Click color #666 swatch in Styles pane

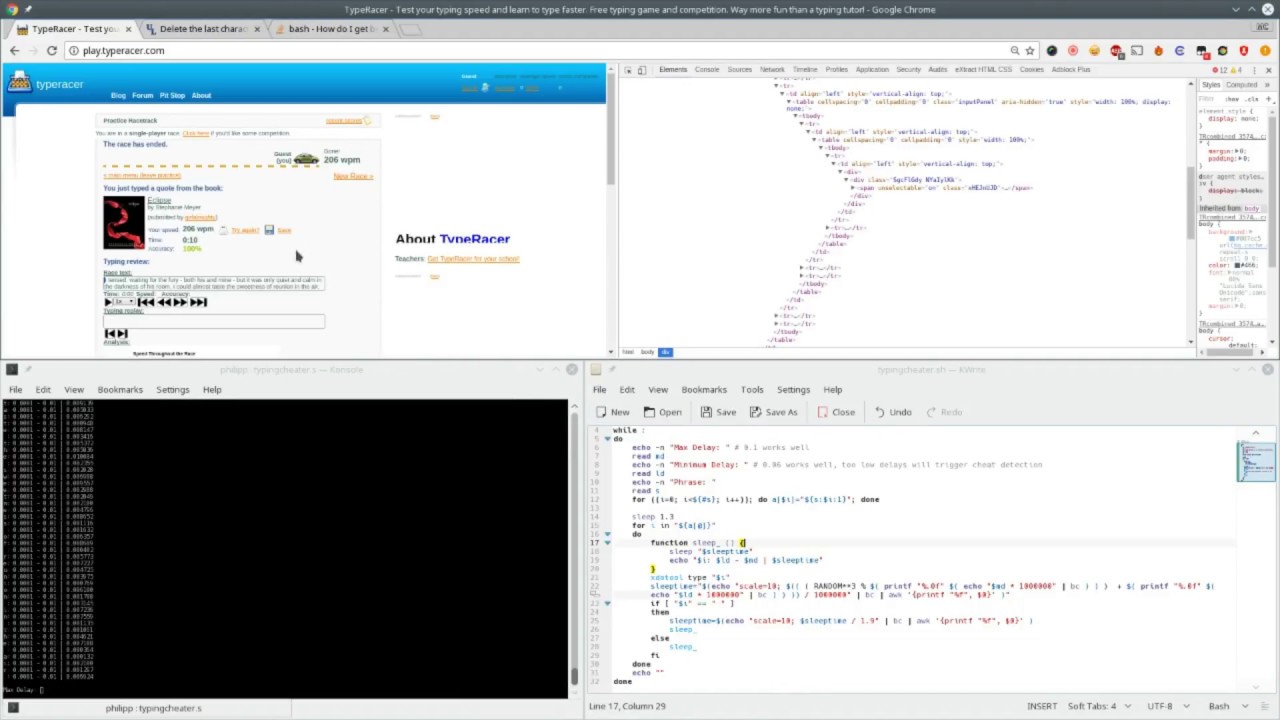(1238, 265)
